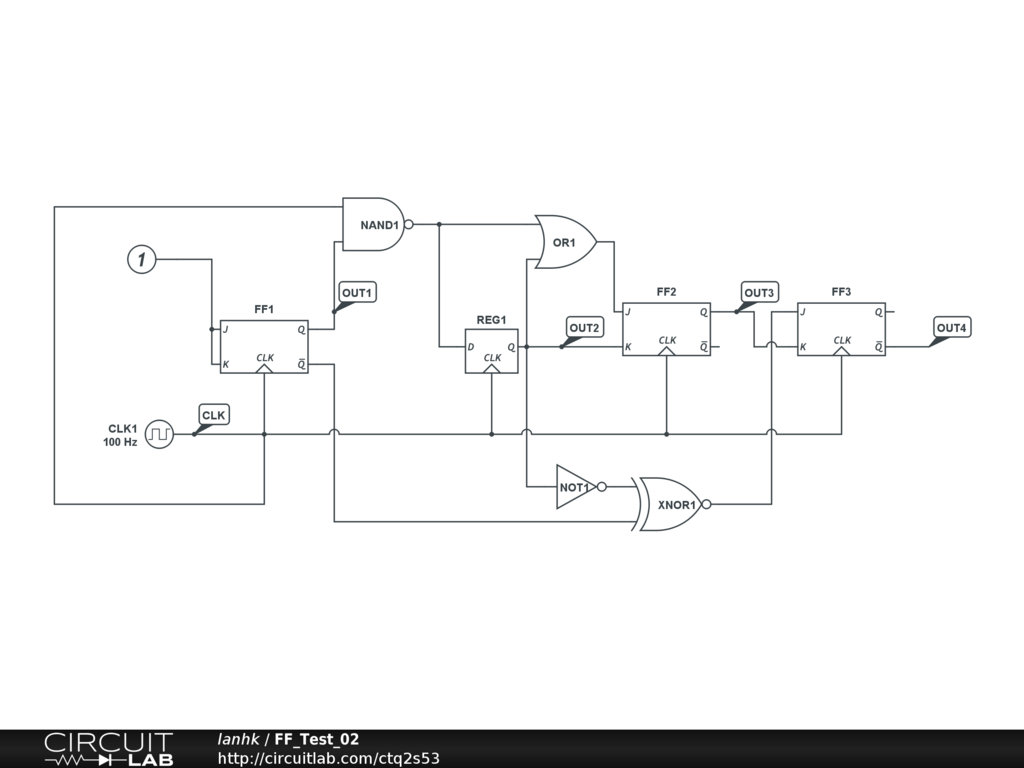Click the FF_Test_02 circuit title
The width and height of the screenshot is (1024, 768).
[317, 739]
